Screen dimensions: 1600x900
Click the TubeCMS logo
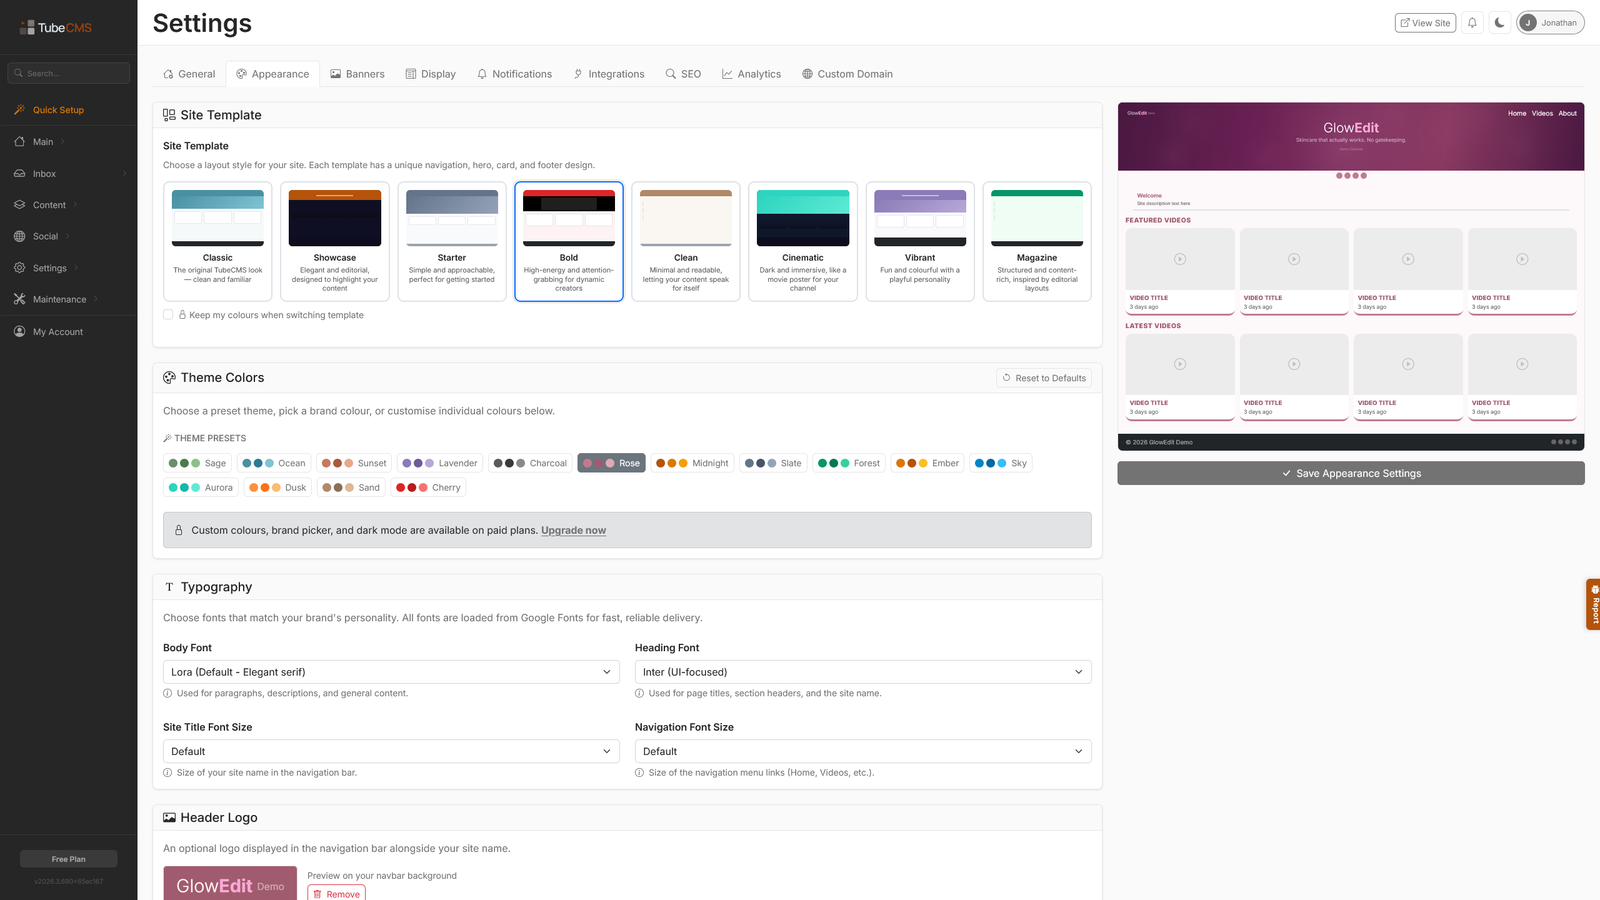[55, 27]
